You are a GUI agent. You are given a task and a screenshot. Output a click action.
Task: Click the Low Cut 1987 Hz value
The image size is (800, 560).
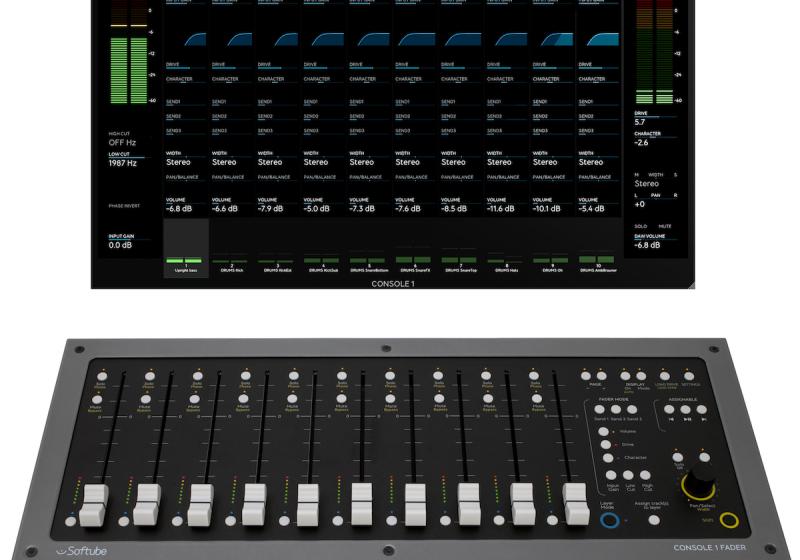pos(122,163)
